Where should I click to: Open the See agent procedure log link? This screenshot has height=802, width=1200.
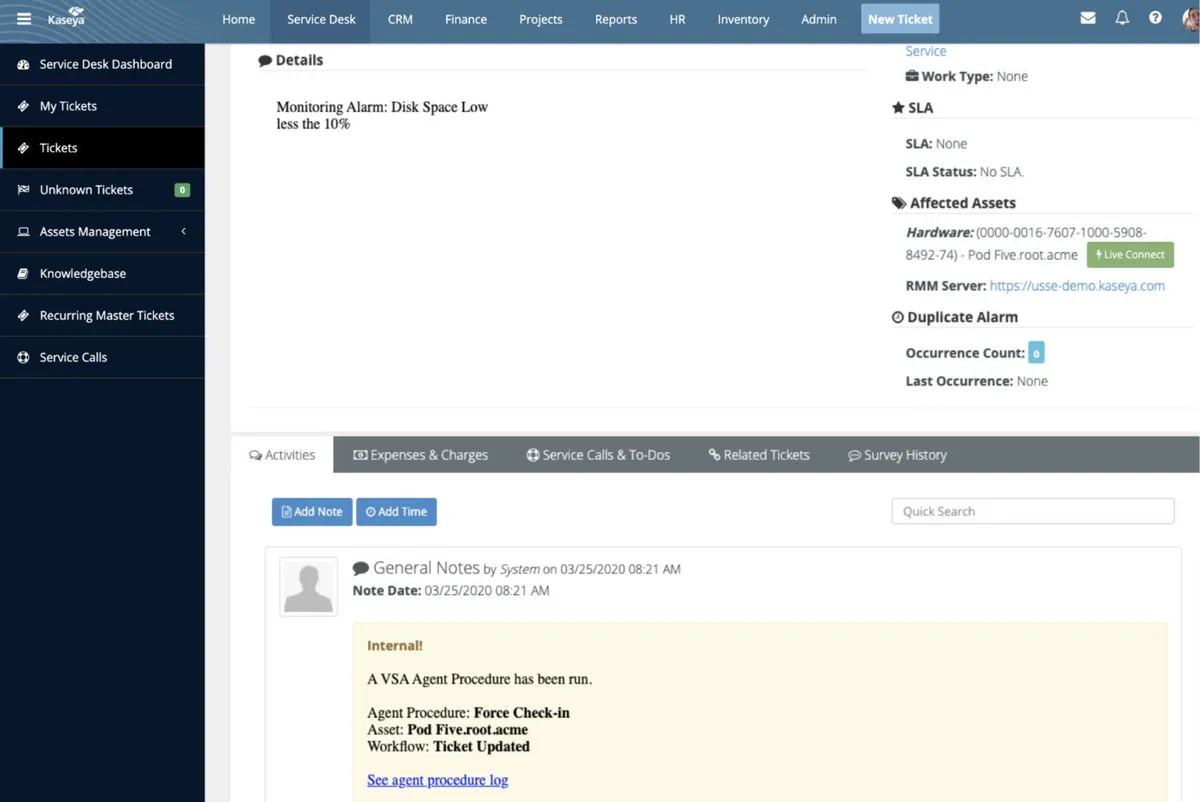pyautogui.click(x=437, y=780)
